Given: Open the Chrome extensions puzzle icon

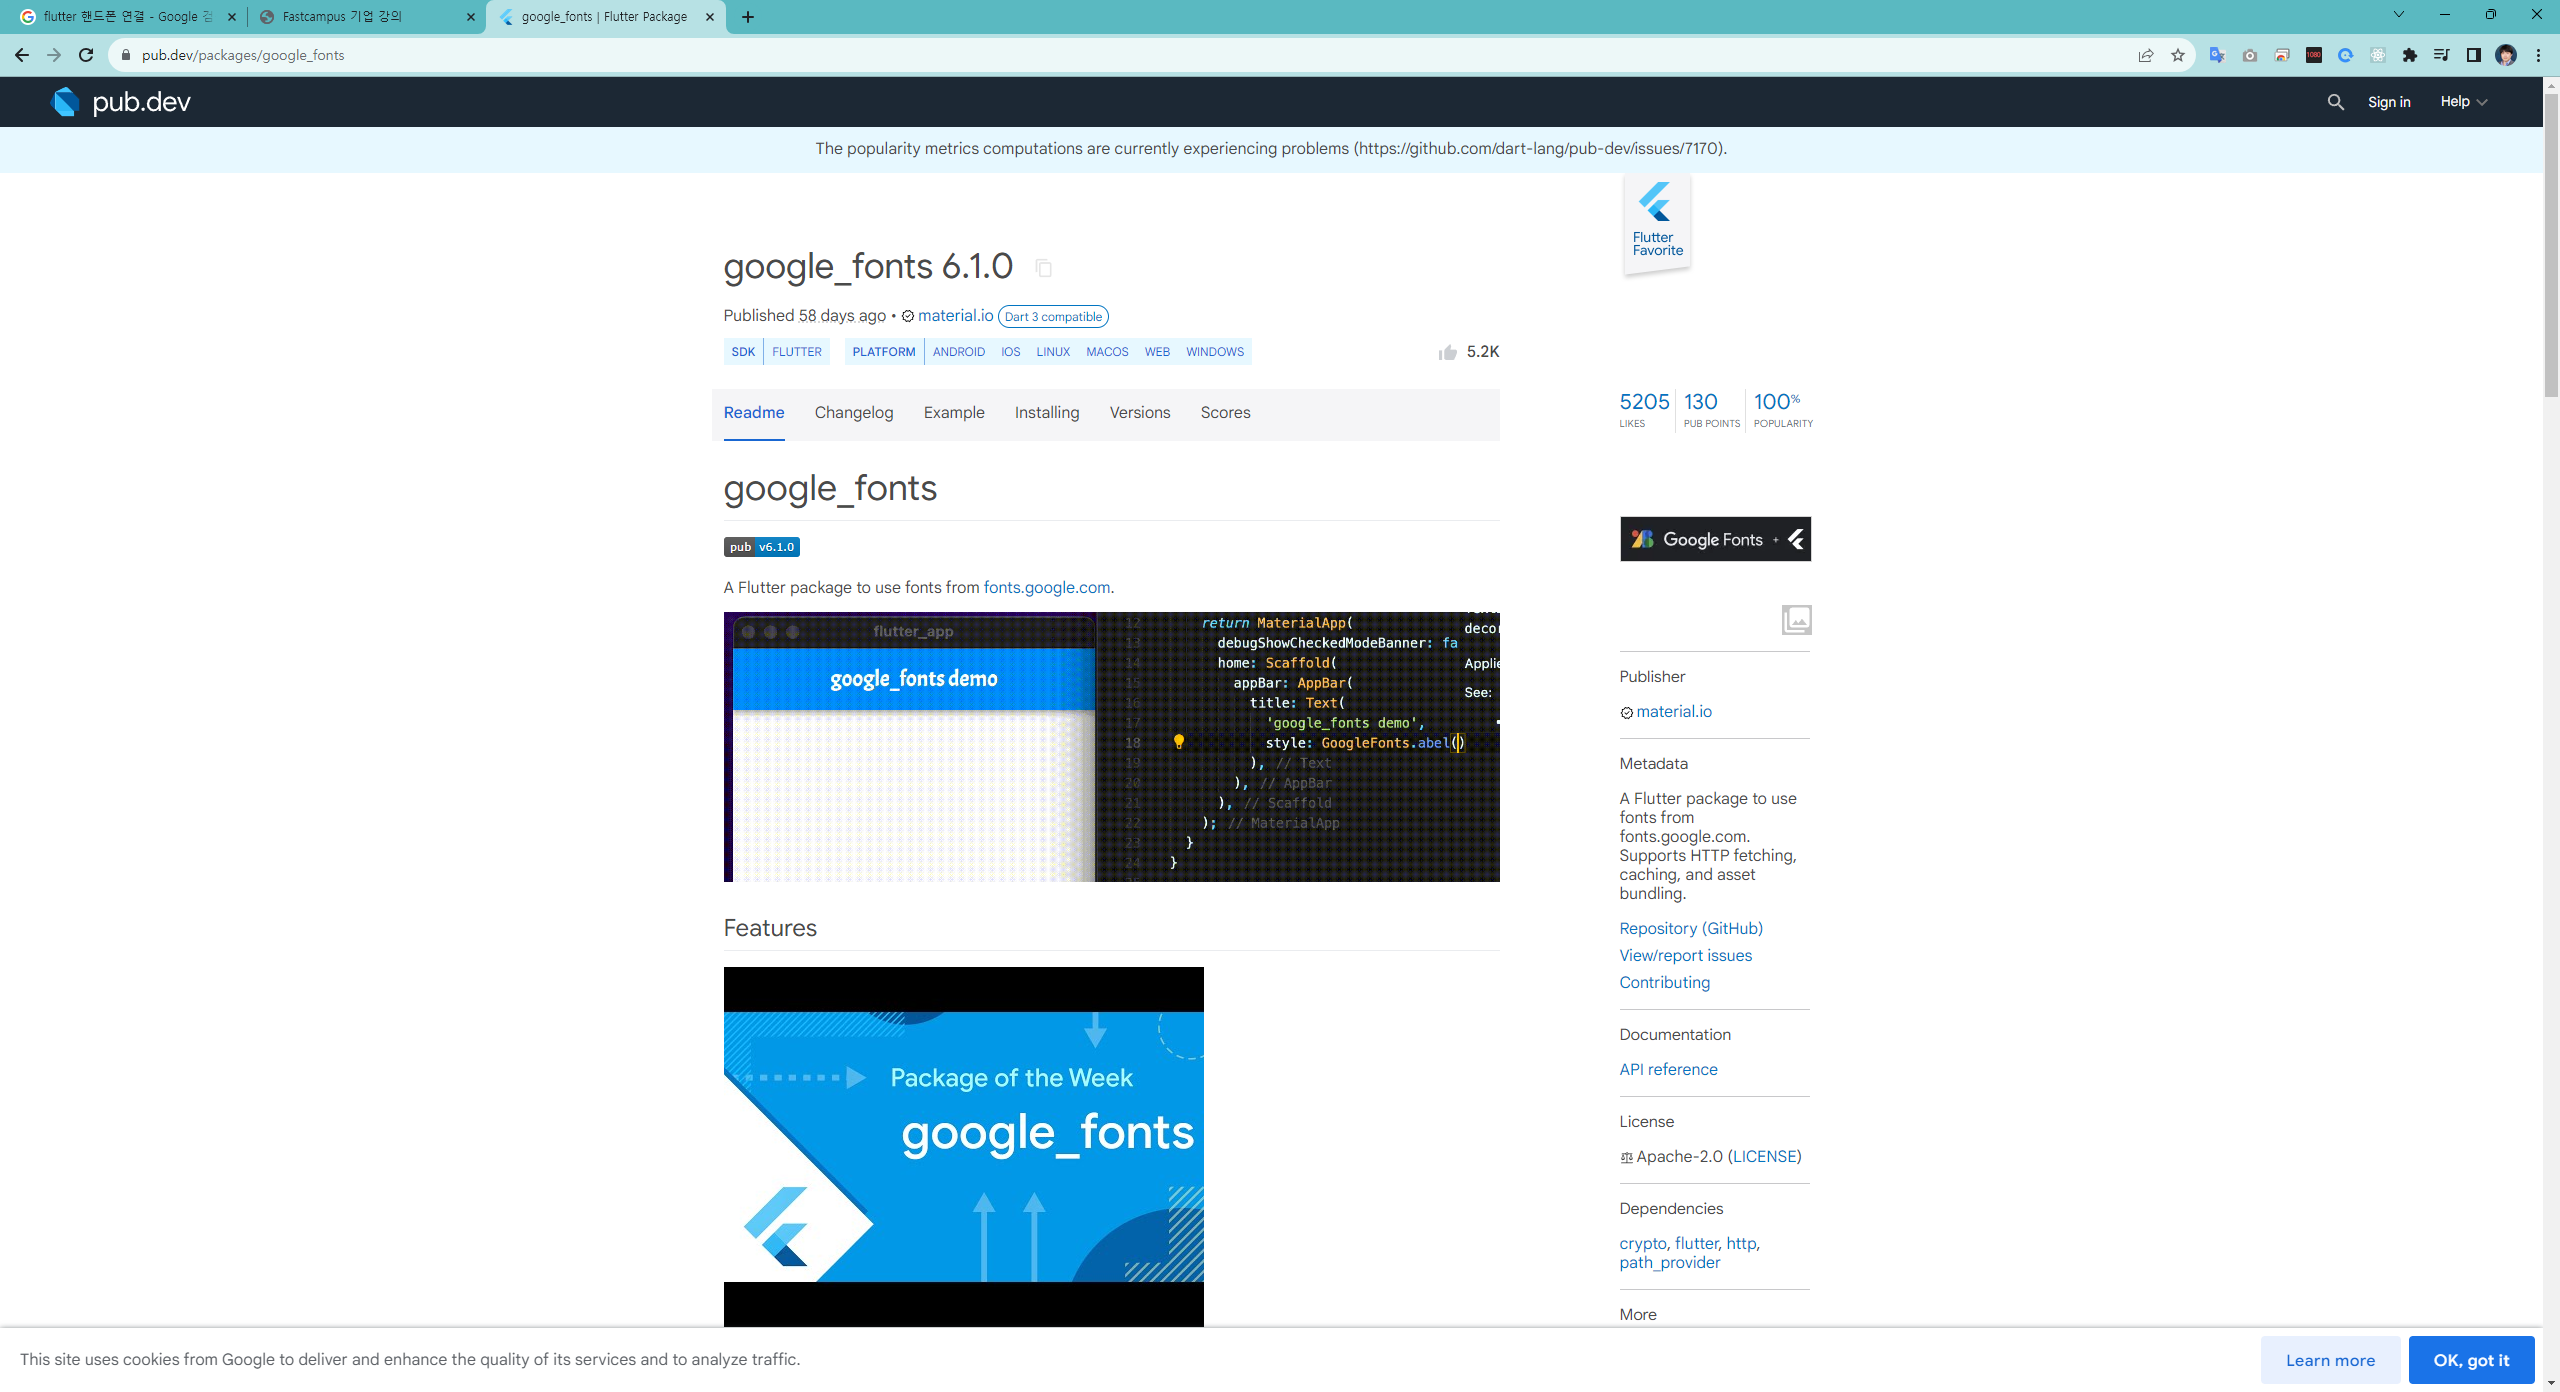Looking at the screenshot, I should tap(2410, 55).
